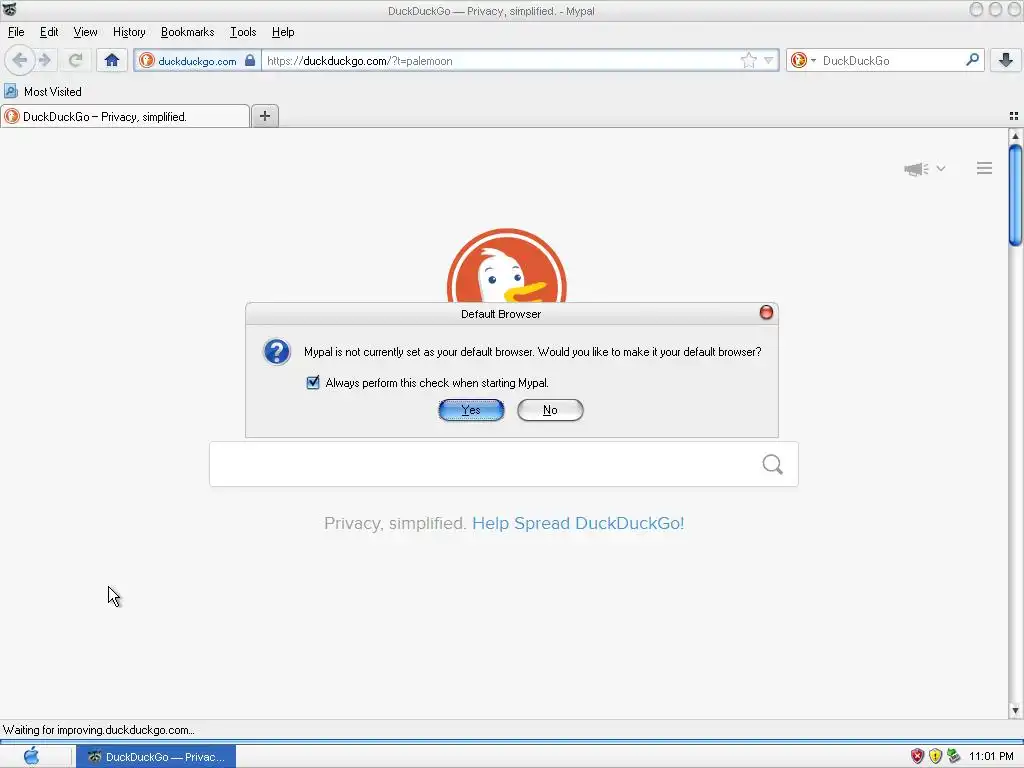
Task: Open the Most Visited bookmarks folder
Action: (43, 91)
